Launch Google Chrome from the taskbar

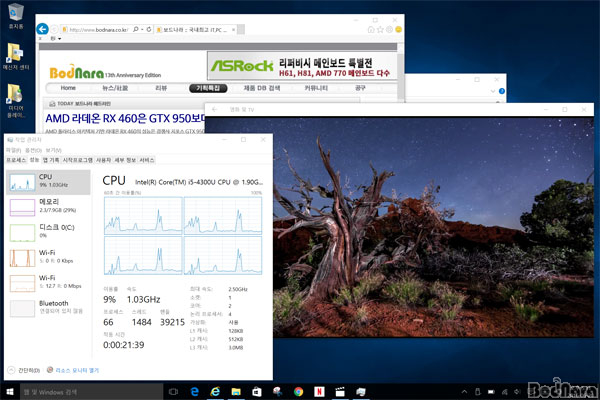pyautogui.click(x=298, y=392)
